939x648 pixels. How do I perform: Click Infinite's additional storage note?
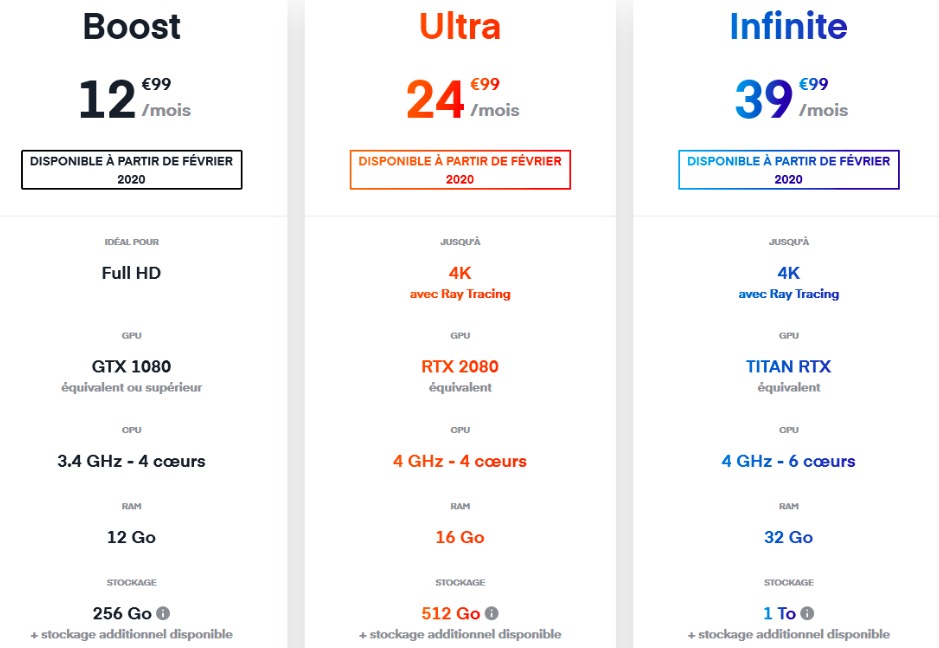[x=788, y=634]
